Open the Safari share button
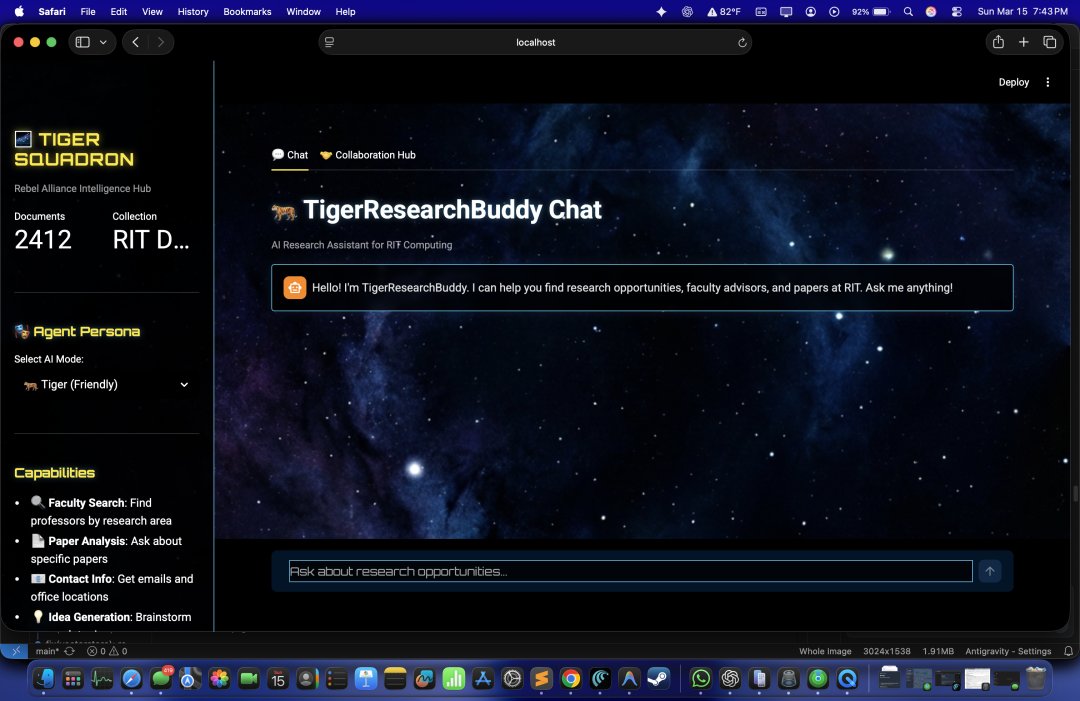Image resolution: width=1080 pixels, height=701 pixels. (998, 42)
